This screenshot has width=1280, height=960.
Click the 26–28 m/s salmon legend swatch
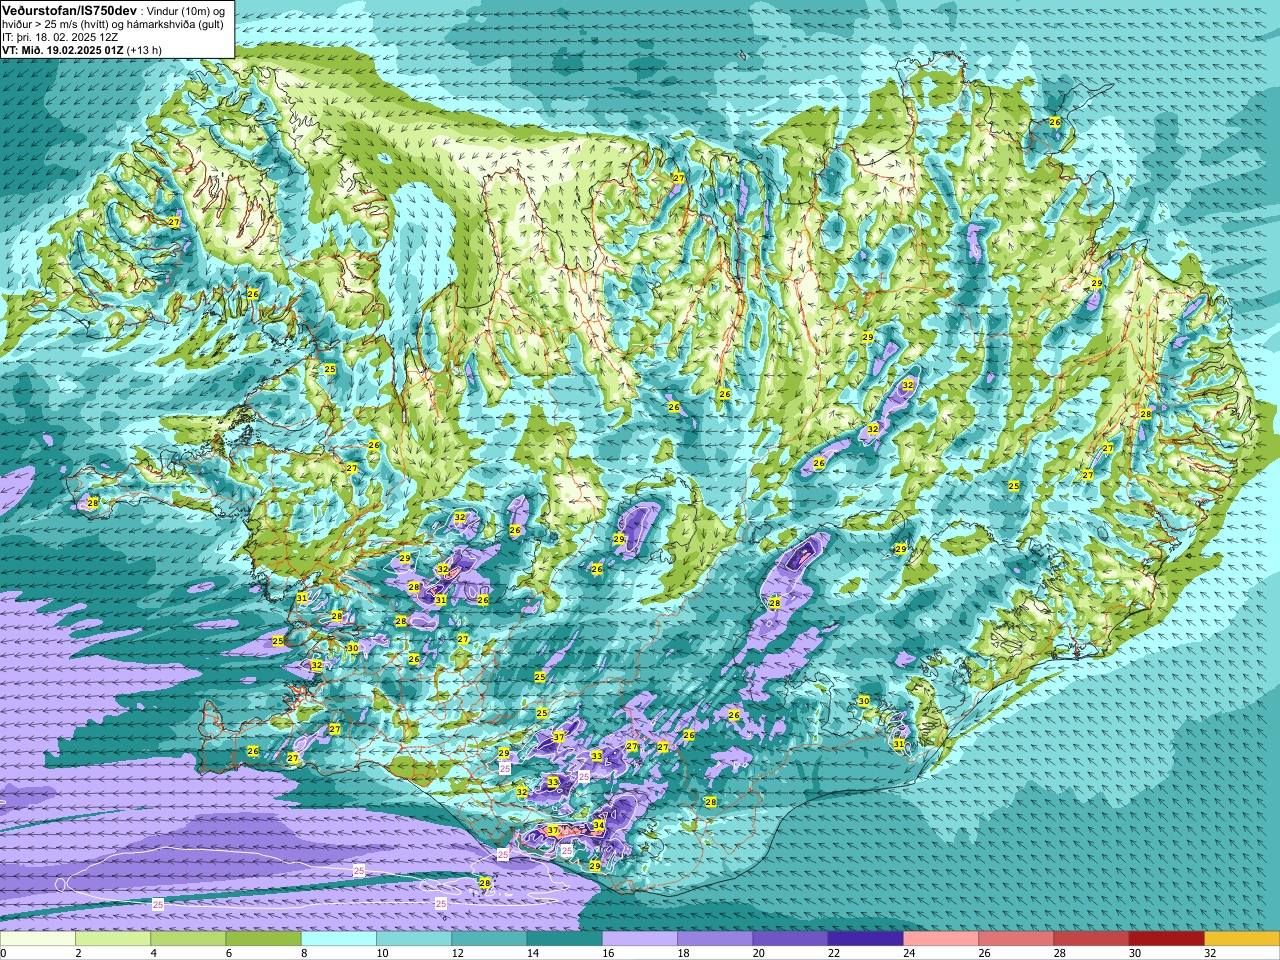tap(1016, 939)
